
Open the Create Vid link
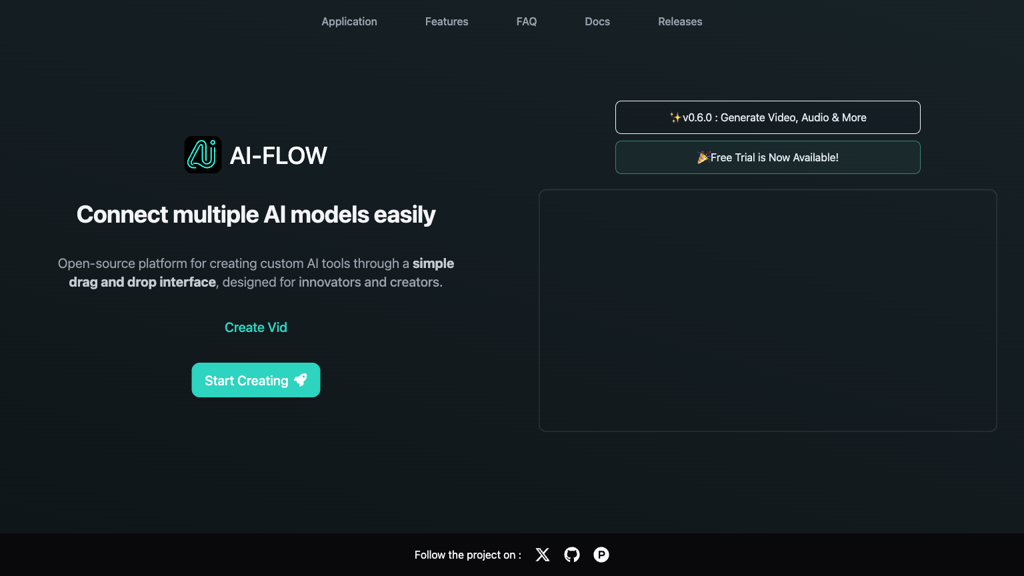[256, 327]
